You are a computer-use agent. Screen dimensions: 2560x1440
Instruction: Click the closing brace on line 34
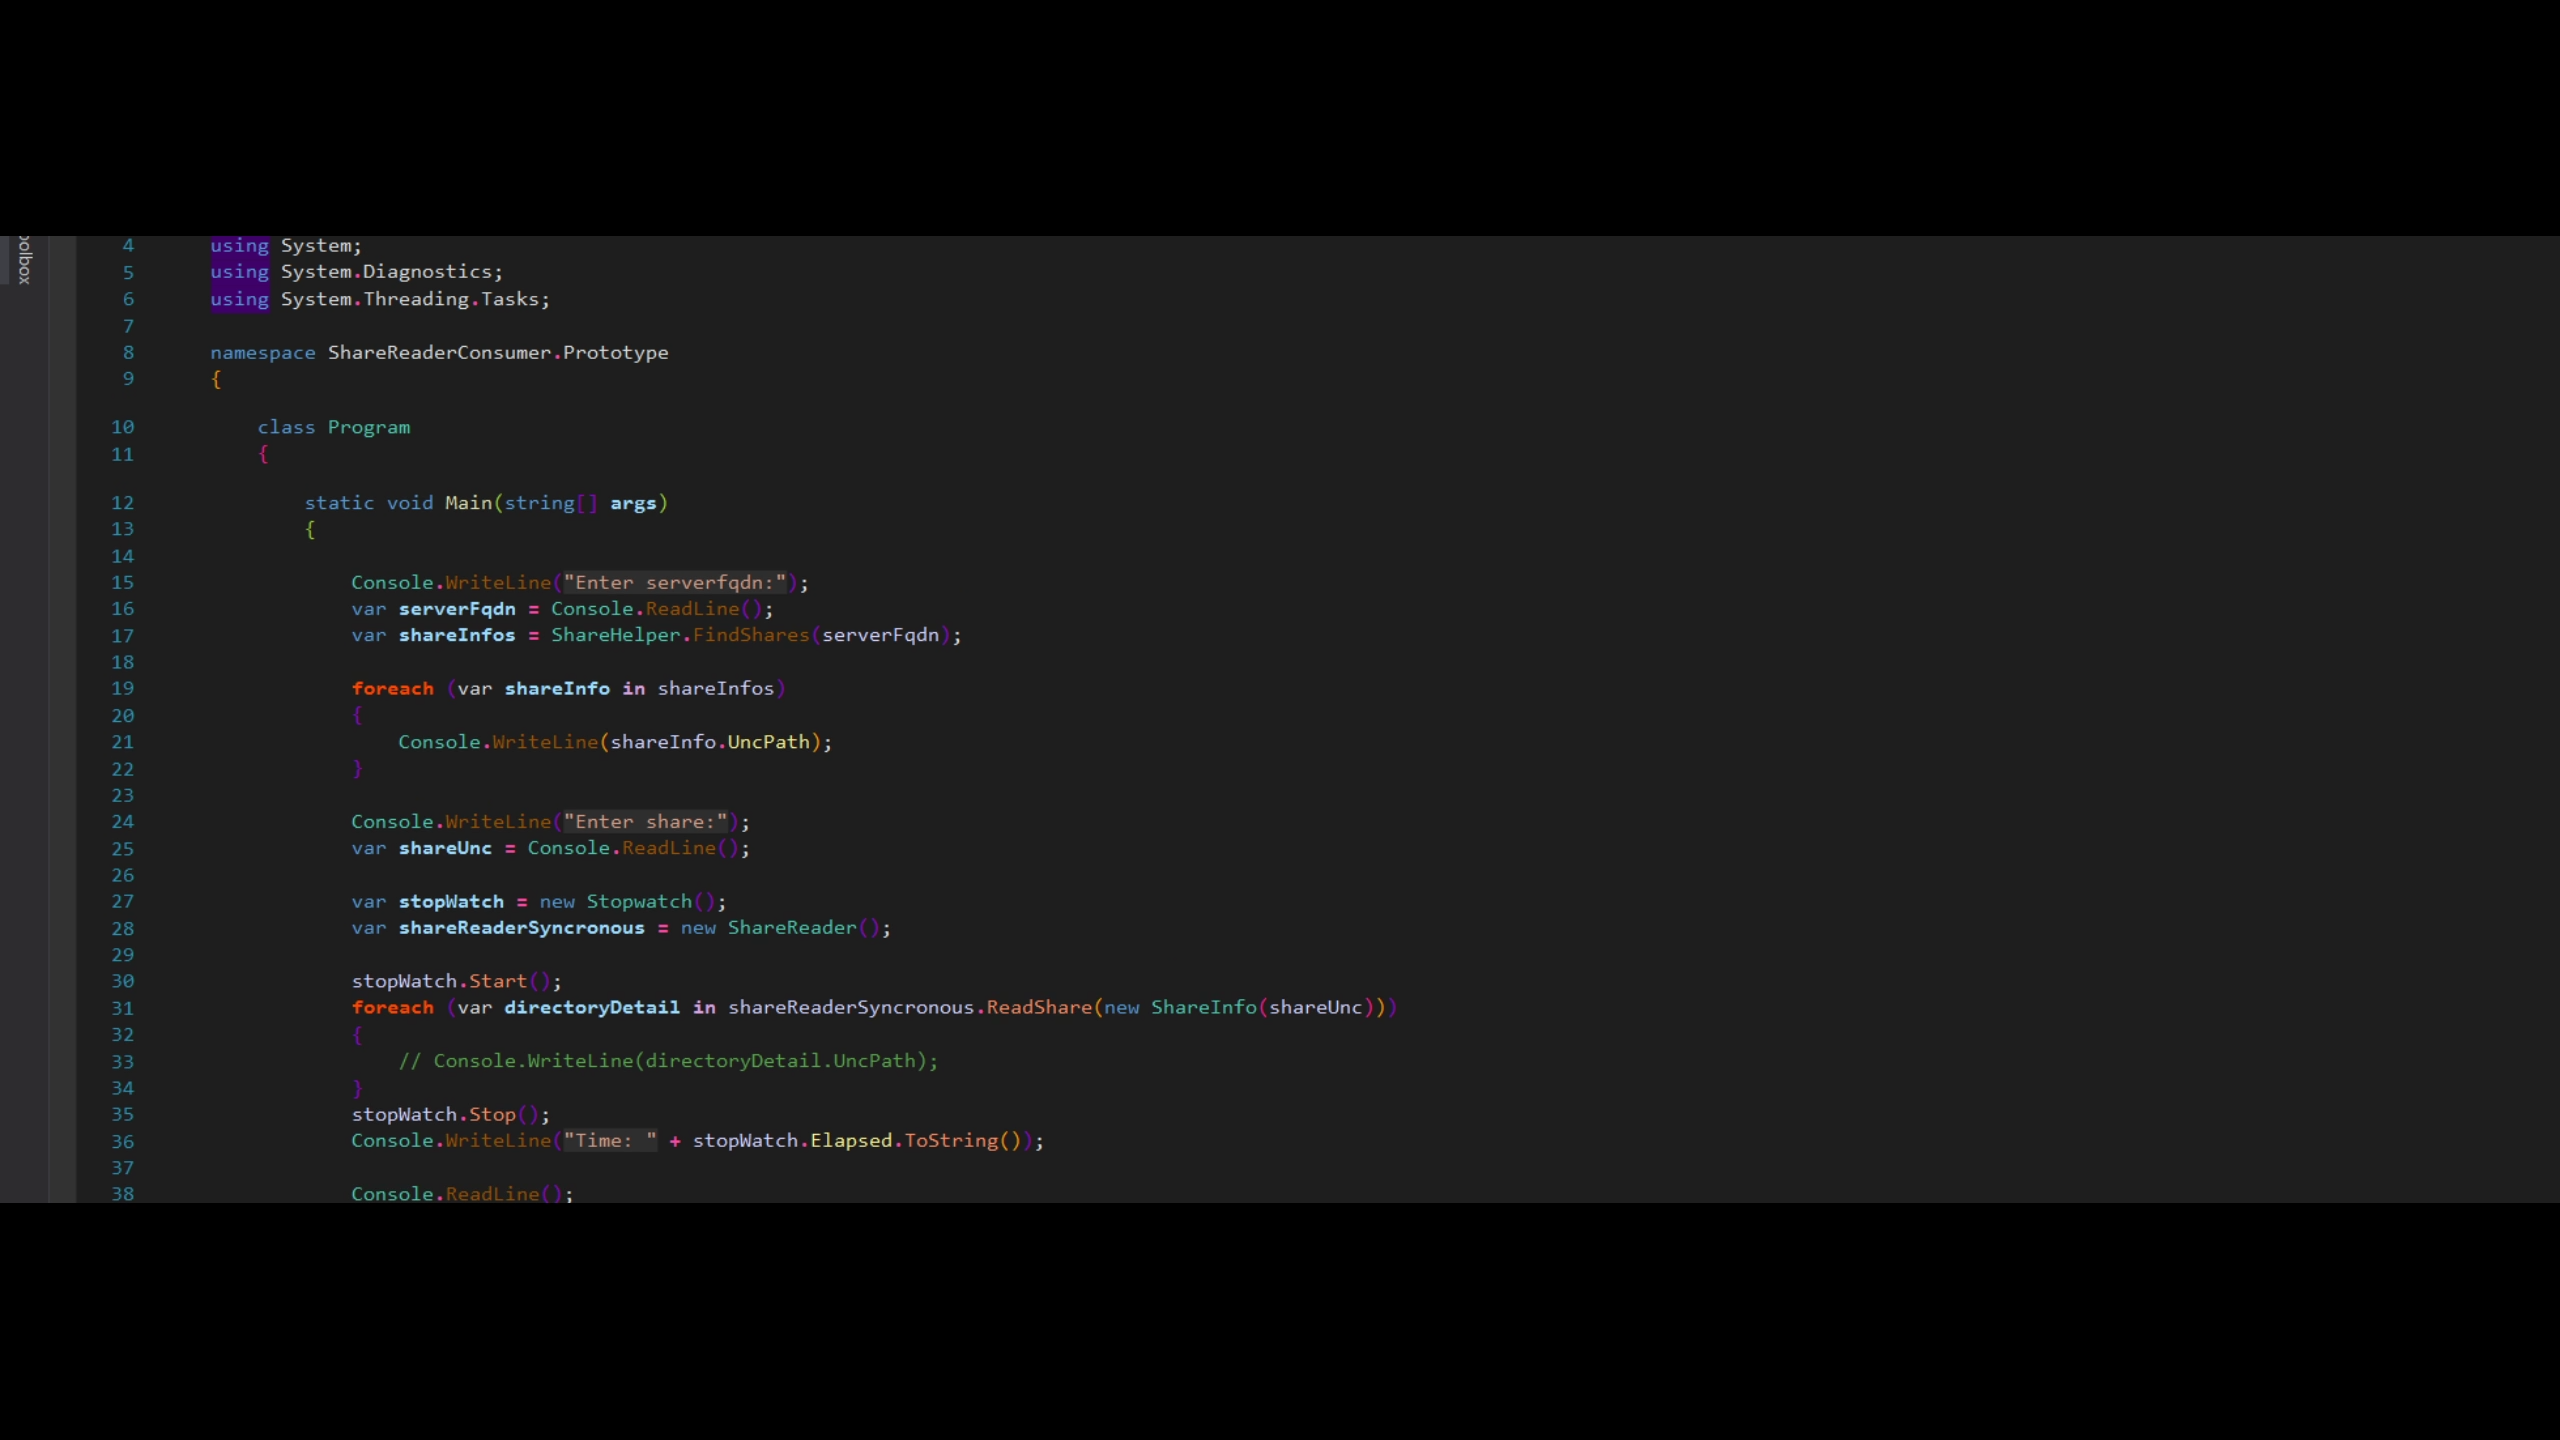tap(357, 1088)
